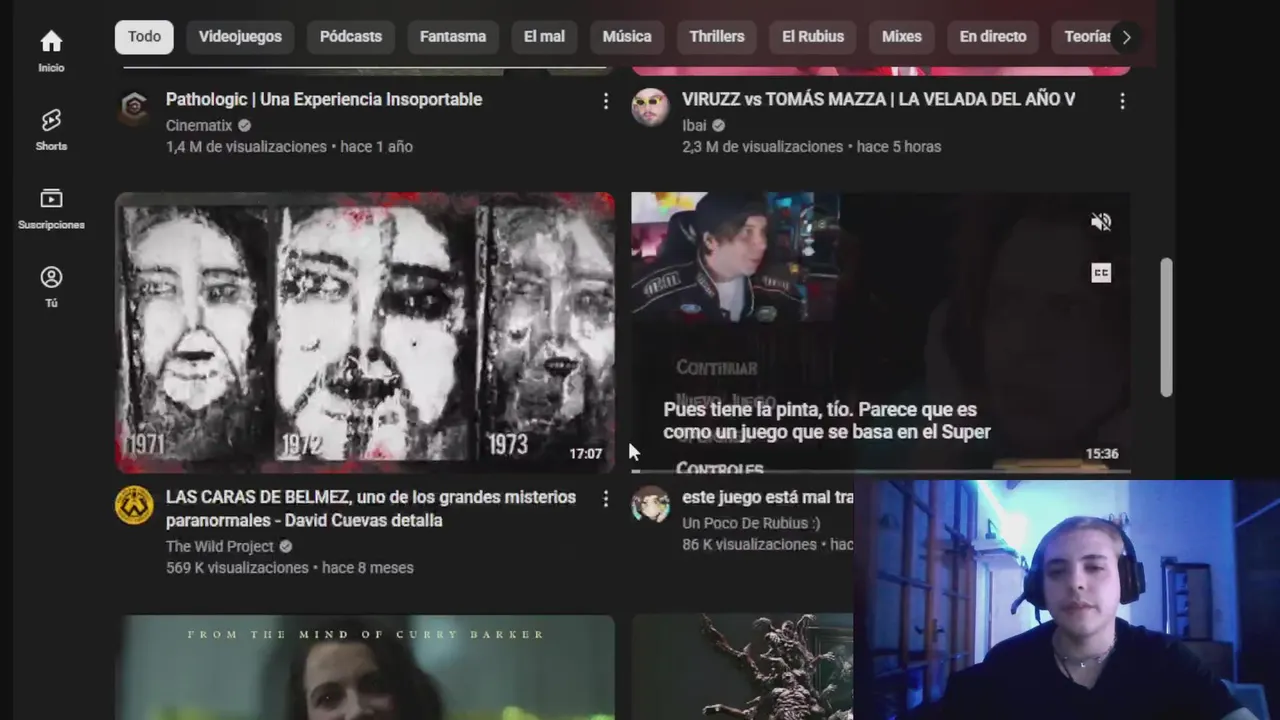1280x720 pixels.
Task: Open VIRUZZ vs TOMÁS MAZZA video title
Action: point(879,99)
